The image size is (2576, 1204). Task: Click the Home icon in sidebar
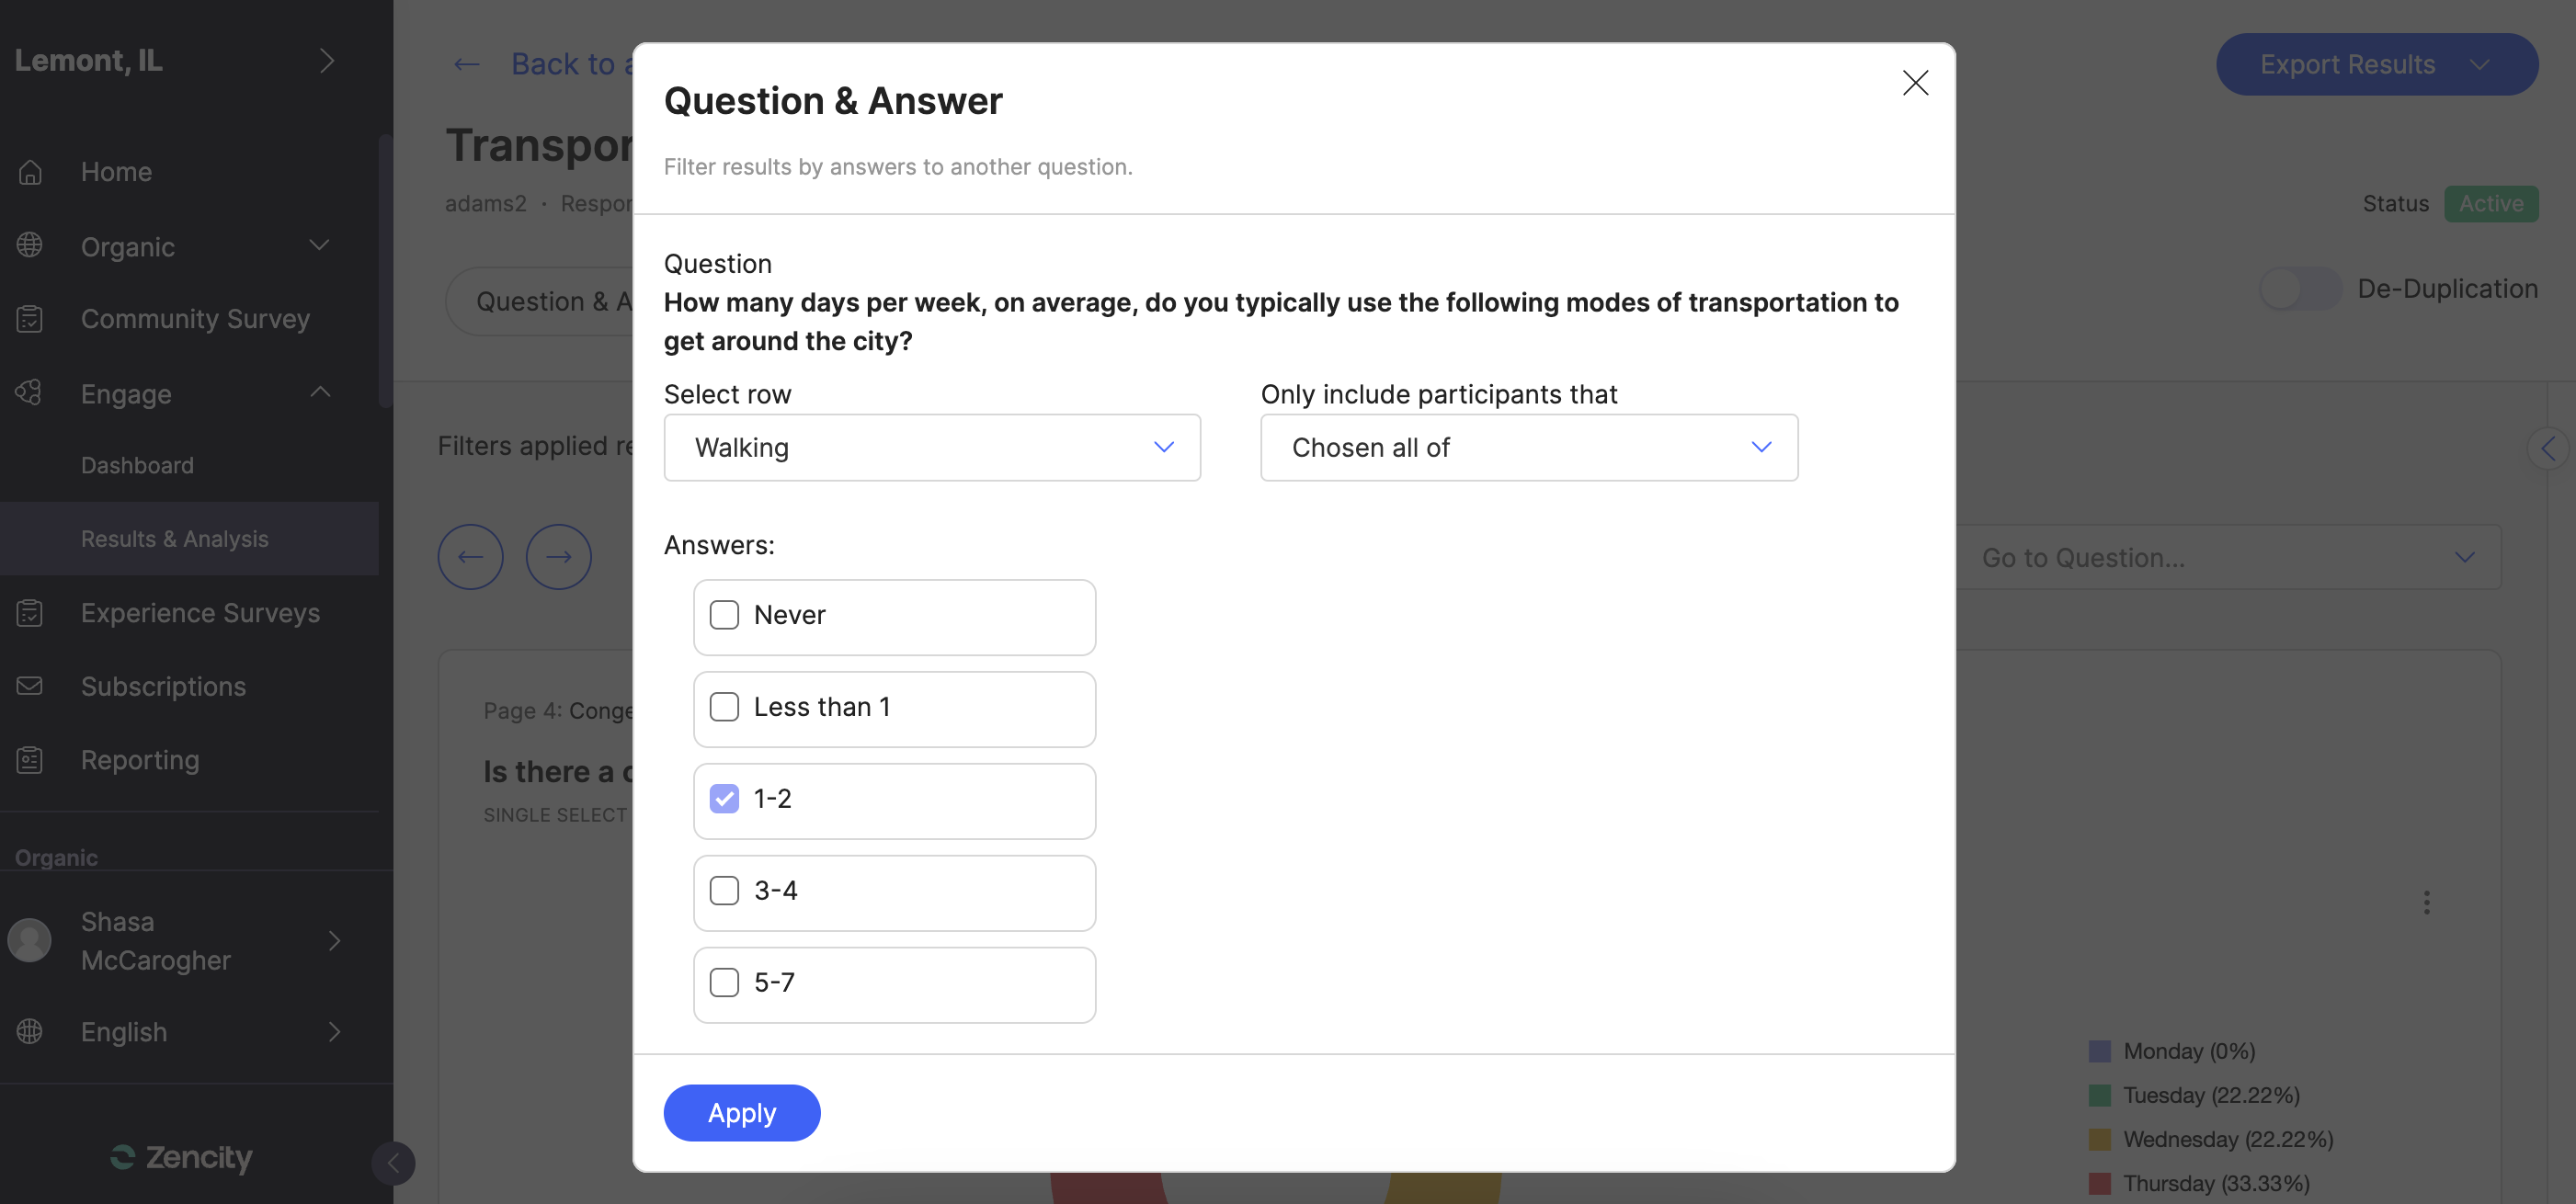point(30,172)
